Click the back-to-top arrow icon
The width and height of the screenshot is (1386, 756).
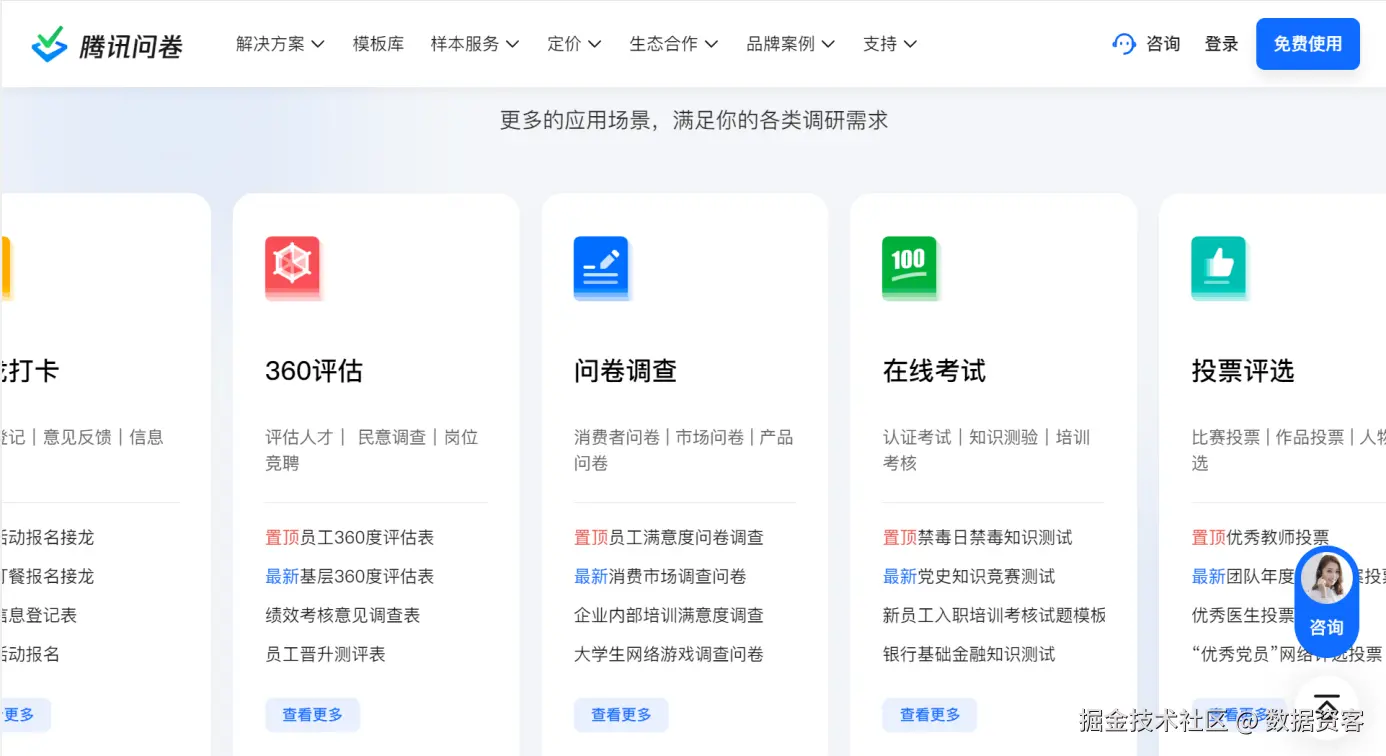(1327, 705)
